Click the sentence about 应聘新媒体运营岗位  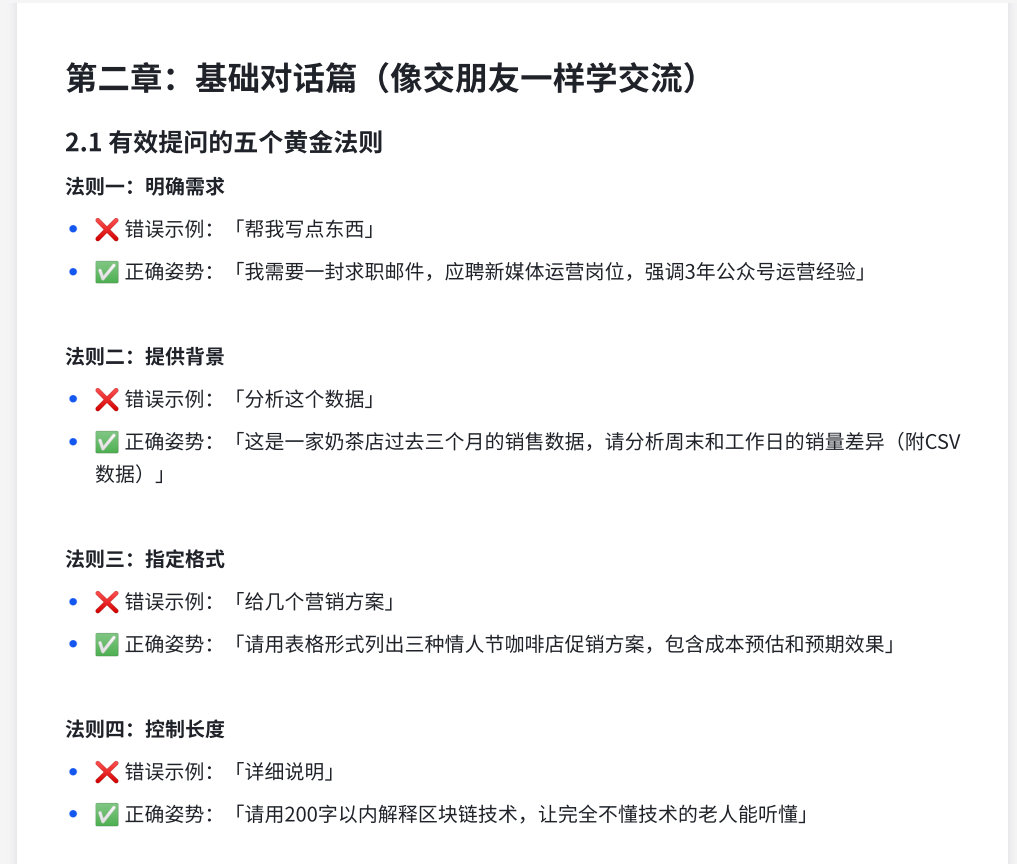(x=549, y=272)
